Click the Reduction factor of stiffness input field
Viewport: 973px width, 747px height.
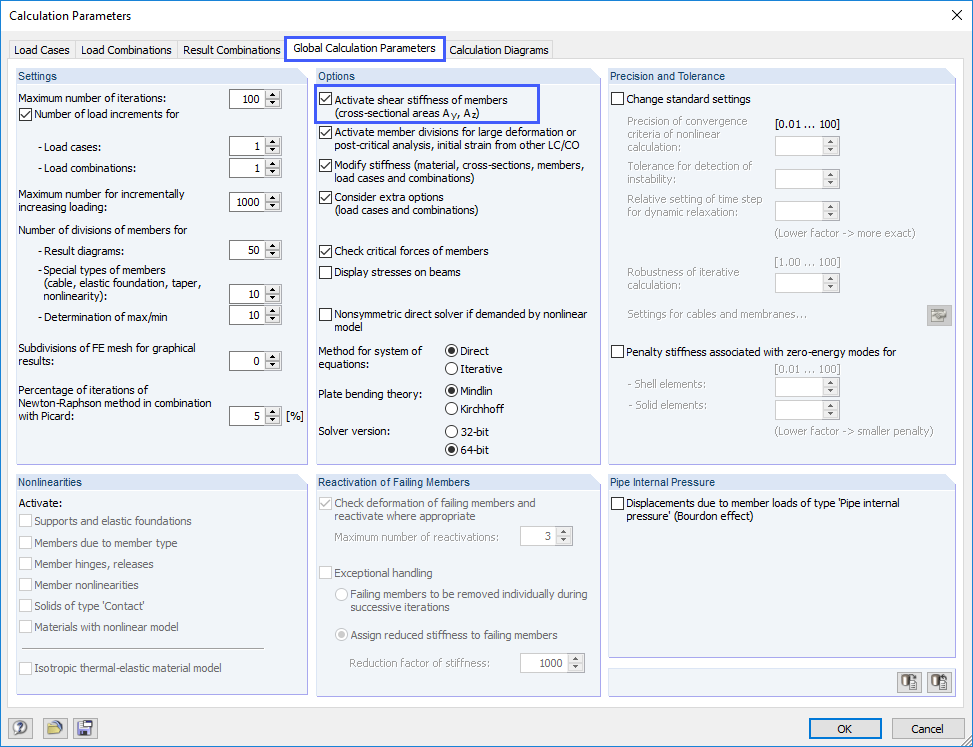(x=546, y=662)
